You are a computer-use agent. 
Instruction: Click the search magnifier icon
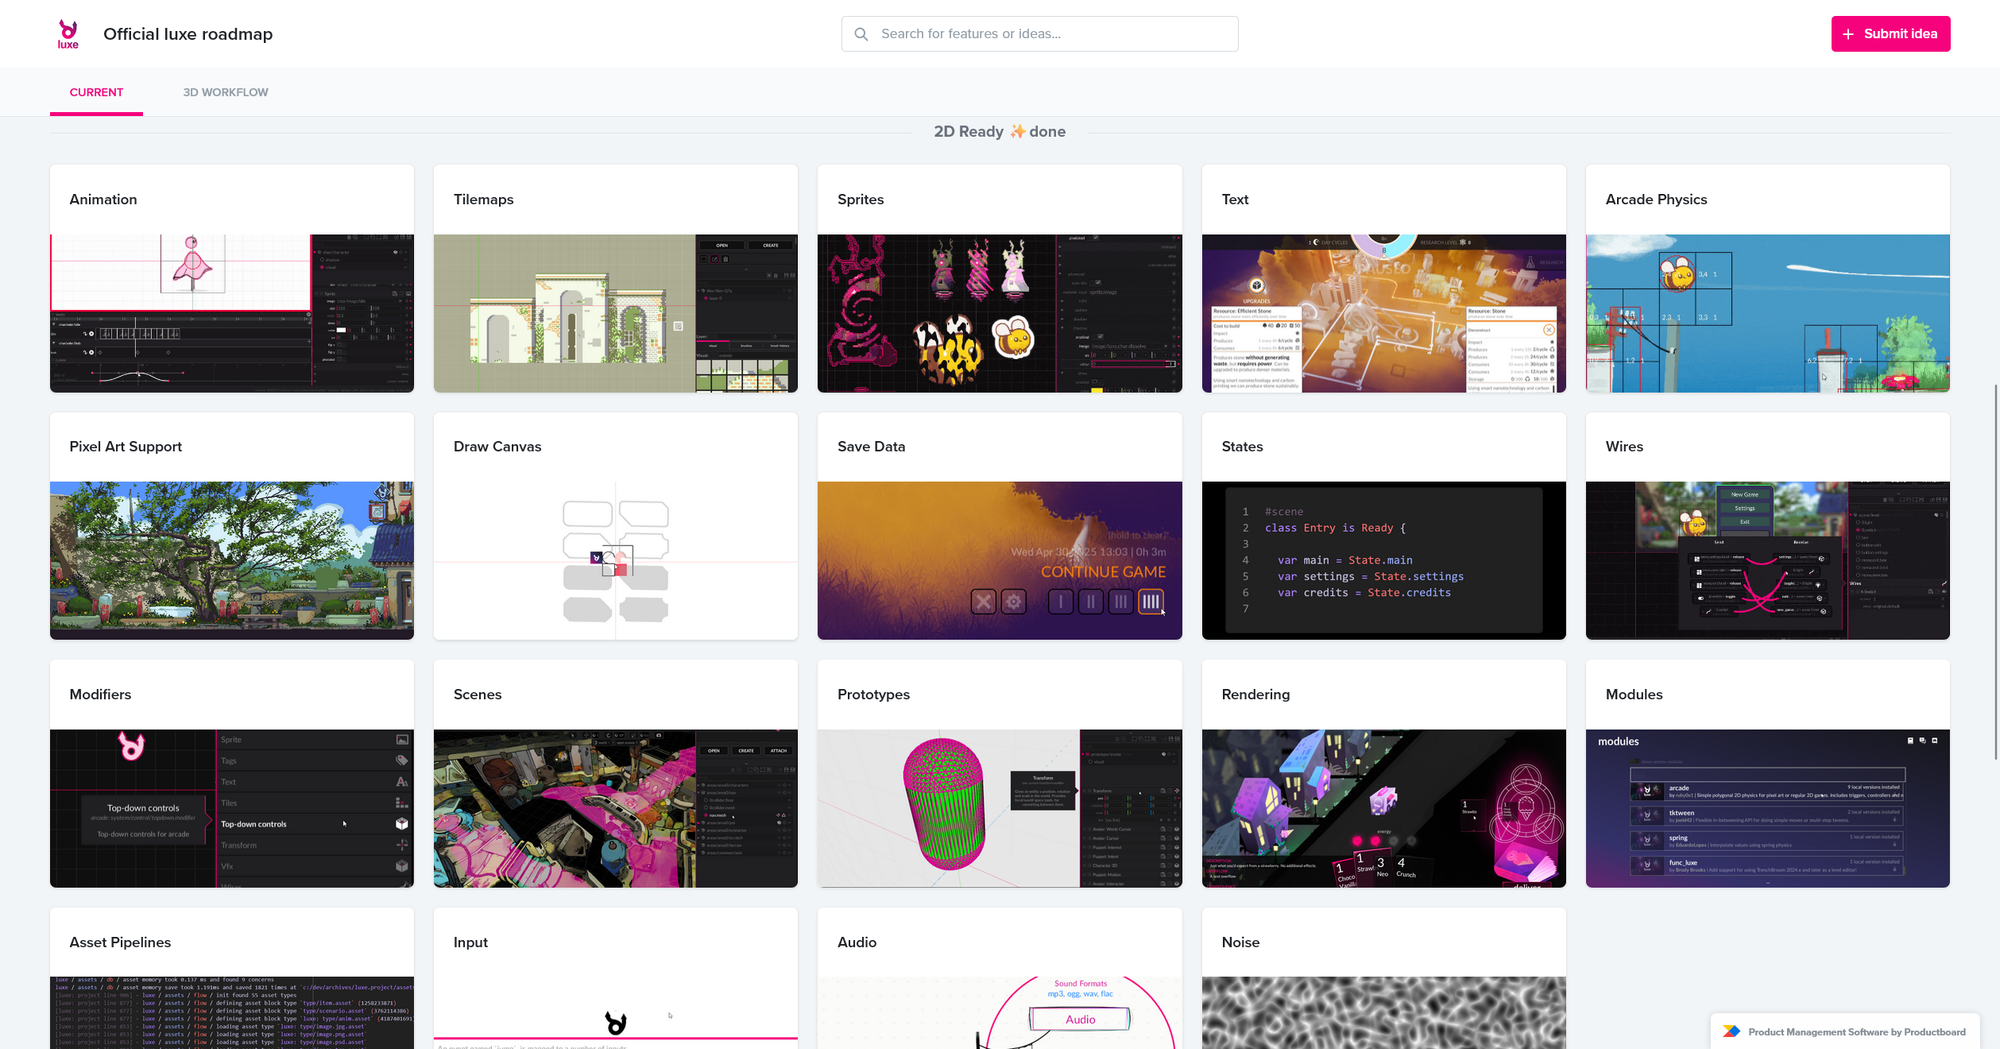(x=861, y=34)
